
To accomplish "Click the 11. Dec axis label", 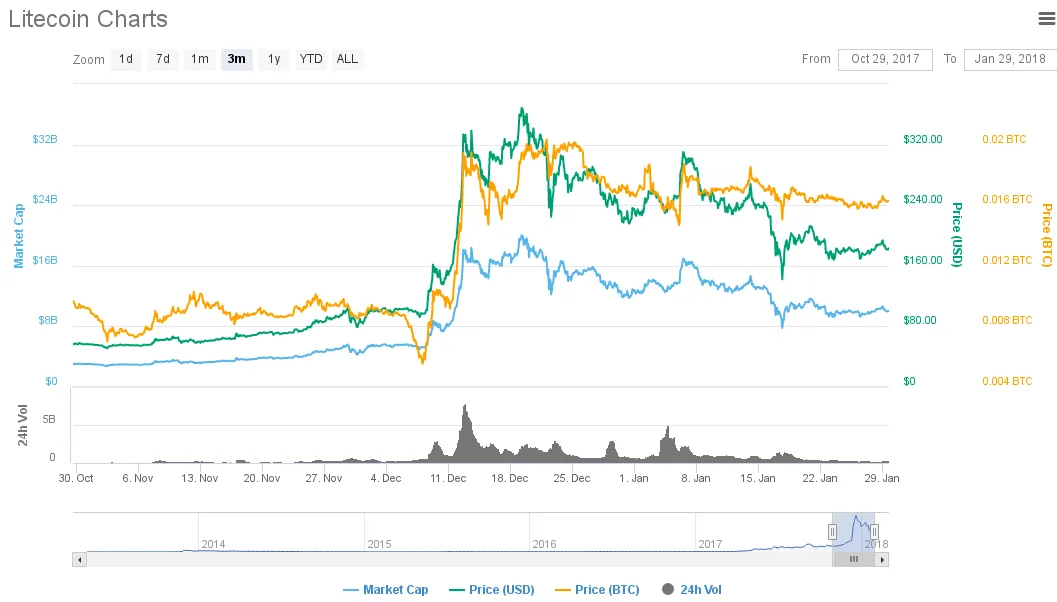I will click(448, 478).
